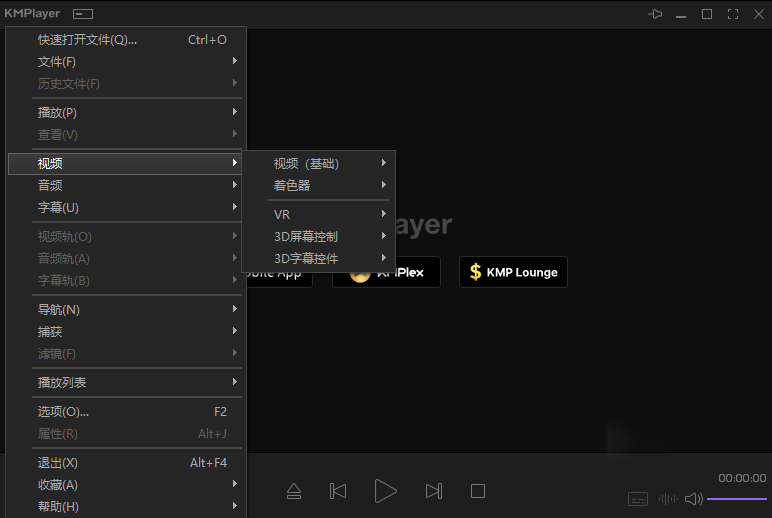Click the arrow beside 播放列表
Viewport: 772px width, 518px height.
[x=235, y=382]
